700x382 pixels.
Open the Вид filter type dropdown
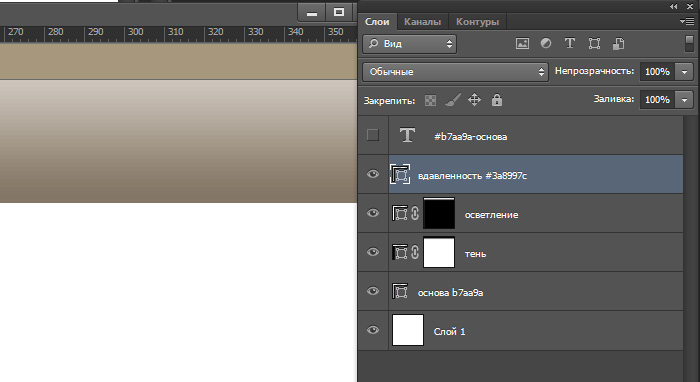click(x=409, y=44)
